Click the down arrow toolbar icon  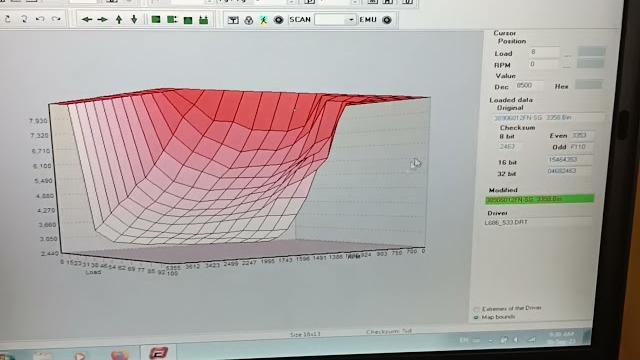134,19
